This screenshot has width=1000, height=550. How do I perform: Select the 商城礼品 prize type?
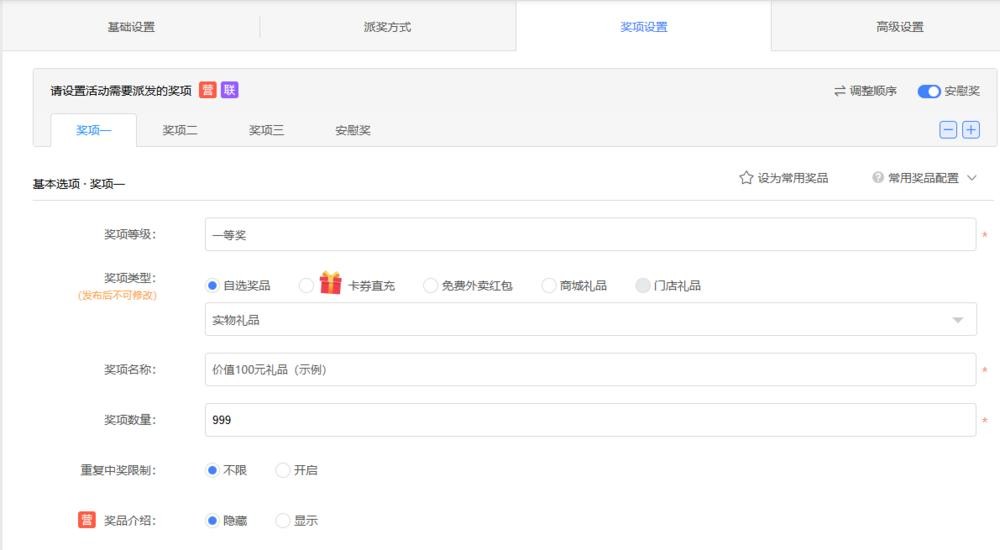click(x=549, y=286)
